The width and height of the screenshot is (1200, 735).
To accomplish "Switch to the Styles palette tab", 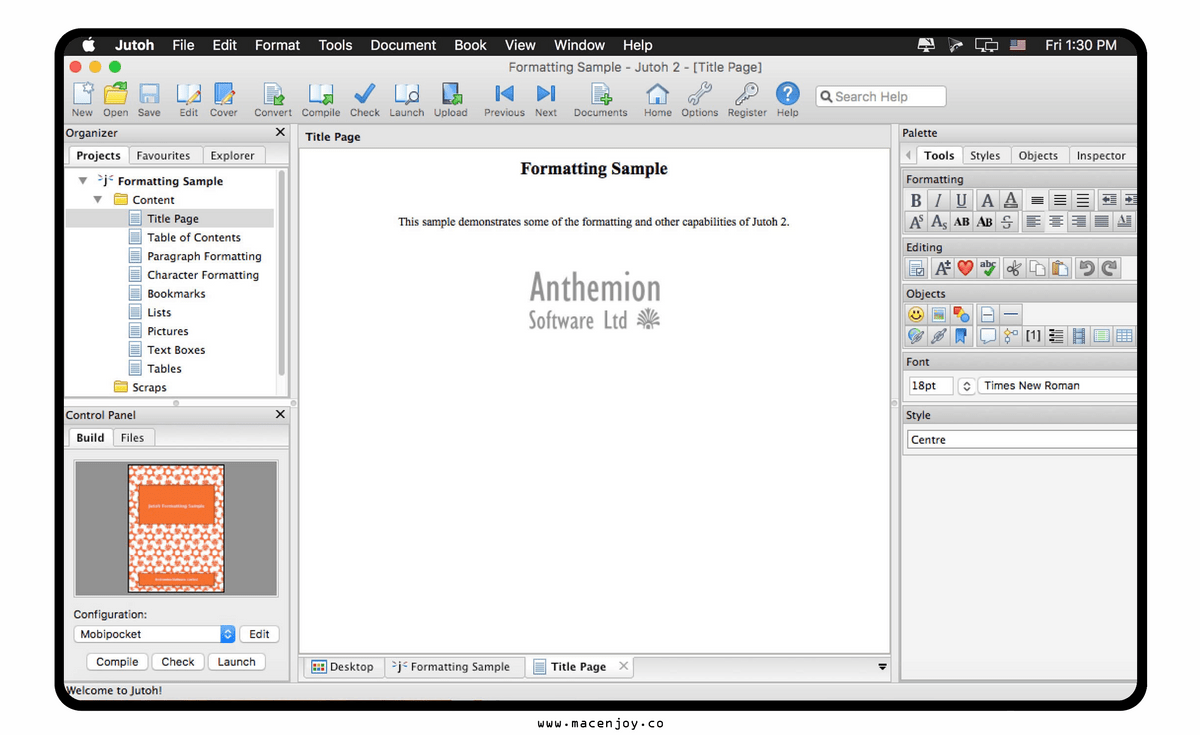I will point(985,156).
